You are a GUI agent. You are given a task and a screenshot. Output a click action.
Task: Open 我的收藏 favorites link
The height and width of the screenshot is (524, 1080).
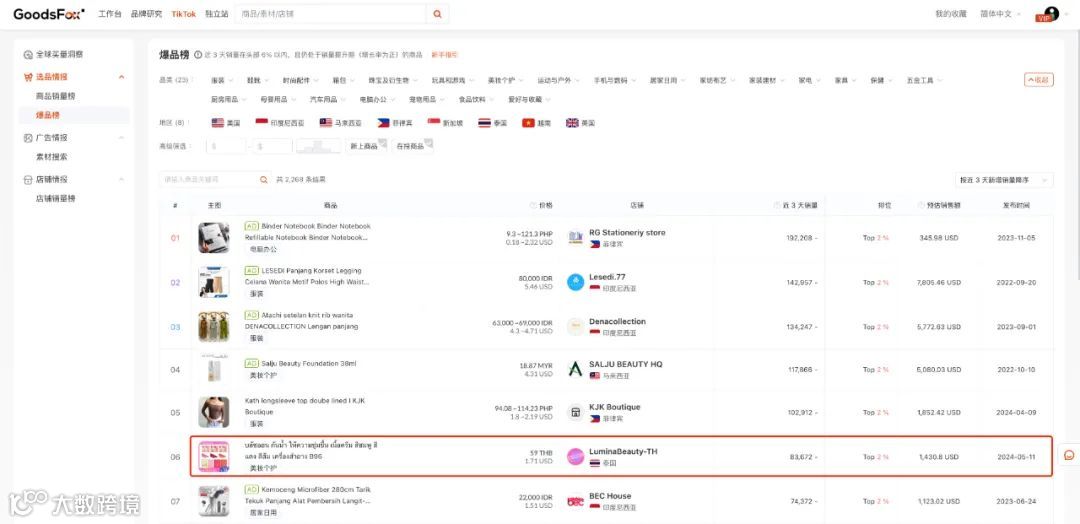tap(951, 14)
